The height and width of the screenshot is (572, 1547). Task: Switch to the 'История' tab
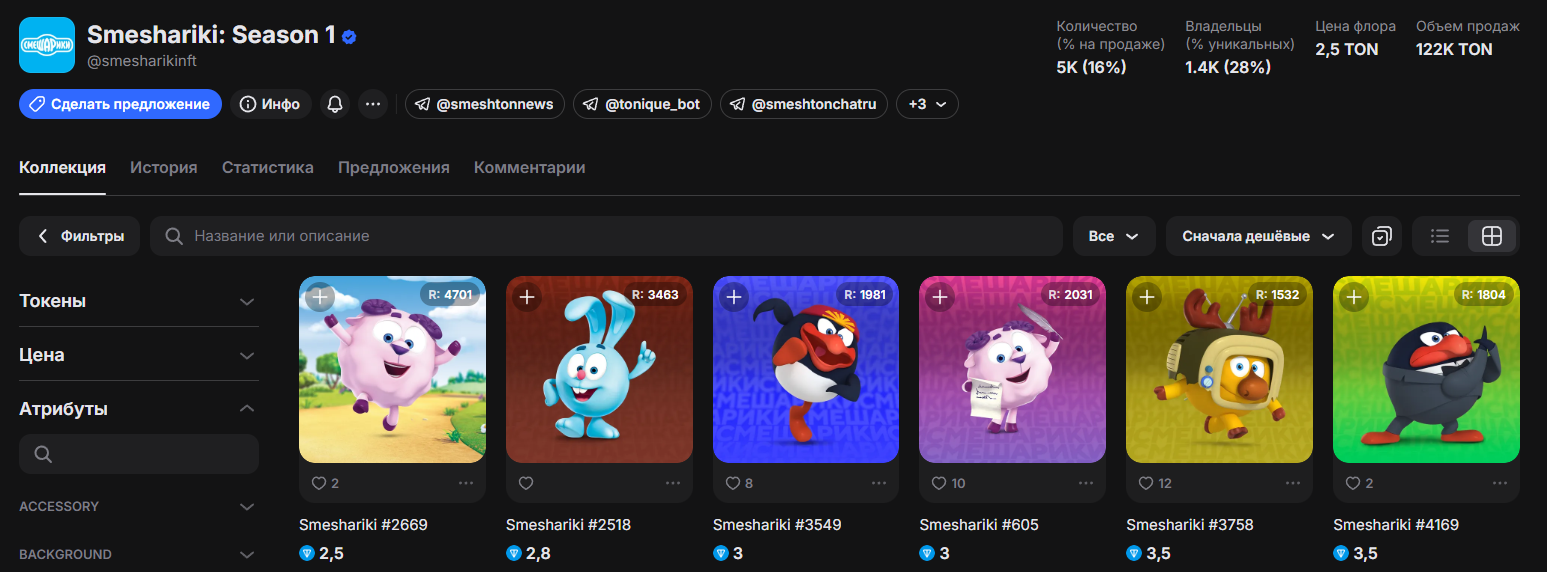pos(163,168)
